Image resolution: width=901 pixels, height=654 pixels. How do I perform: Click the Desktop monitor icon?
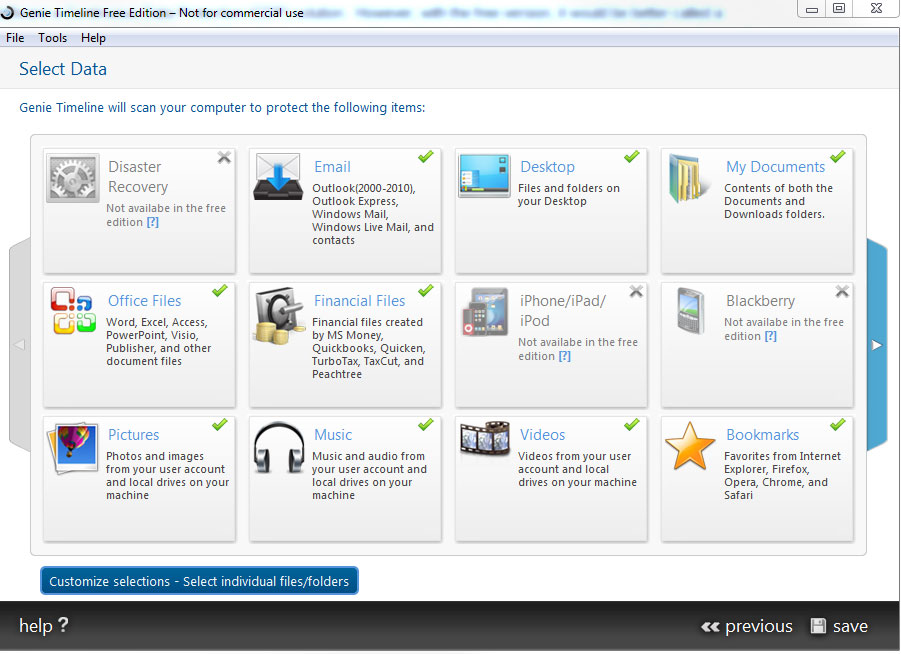484,175
